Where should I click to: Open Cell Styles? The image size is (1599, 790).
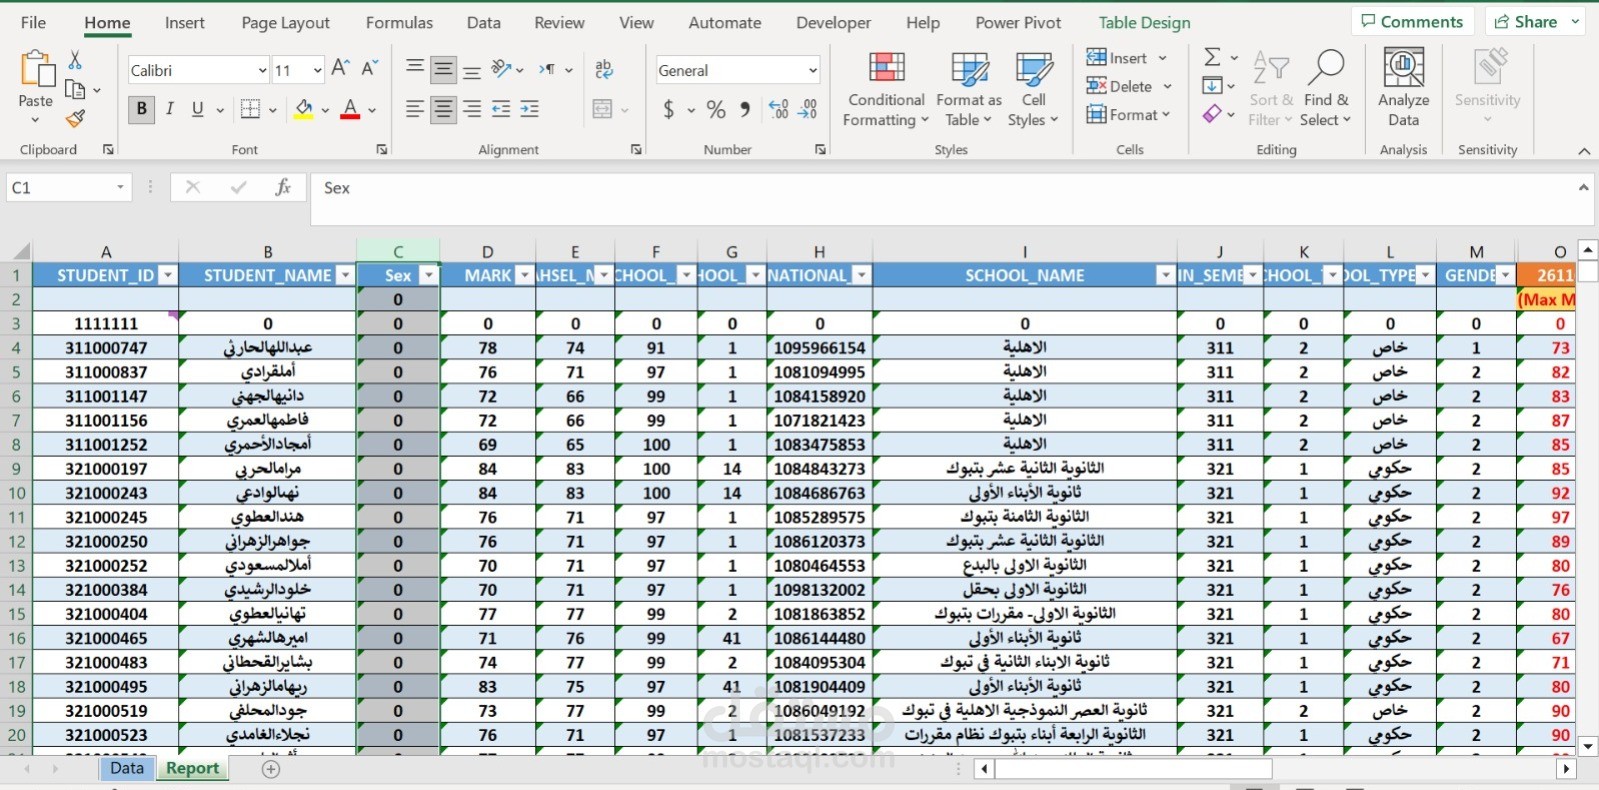tap(1033, 88)
